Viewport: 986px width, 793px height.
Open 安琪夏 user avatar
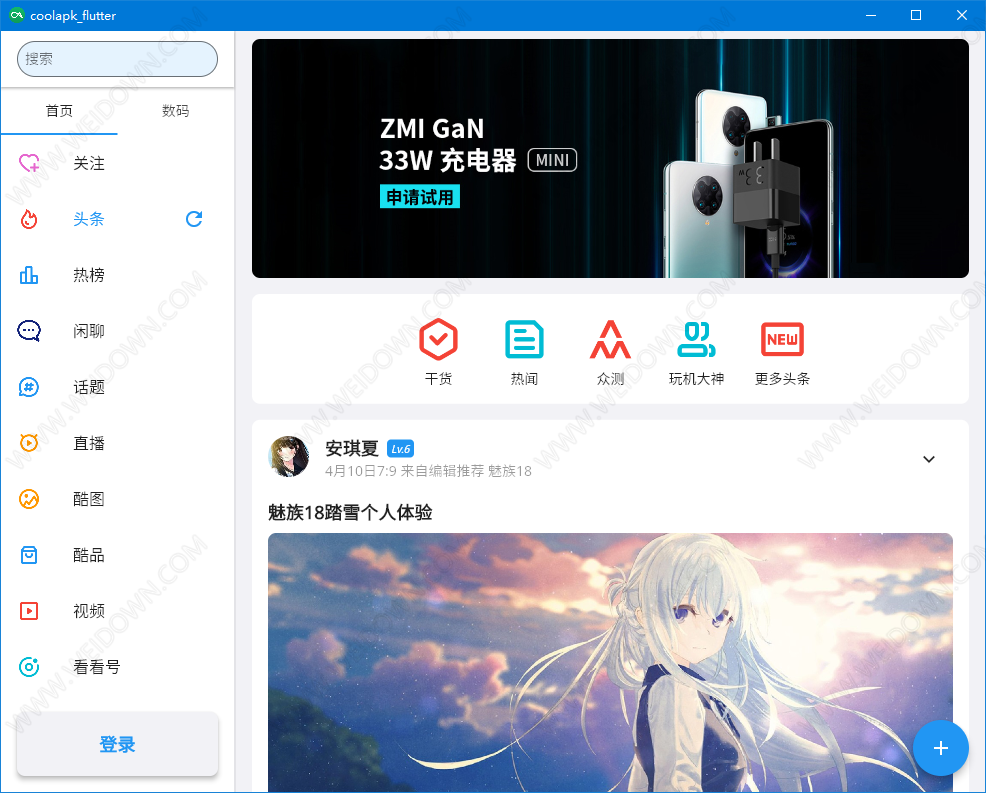[x=289, y=457]
